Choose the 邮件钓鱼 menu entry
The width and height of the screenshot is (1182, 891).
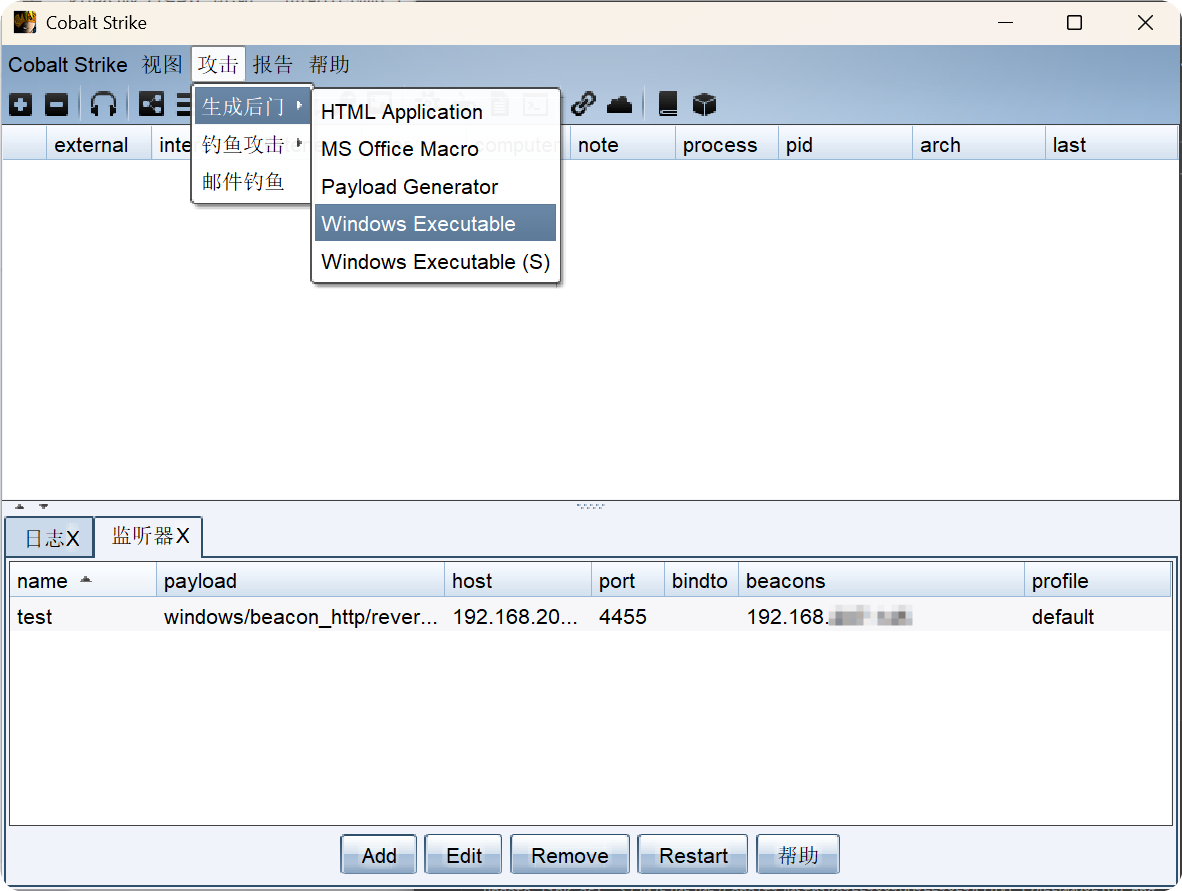[252, 182]
